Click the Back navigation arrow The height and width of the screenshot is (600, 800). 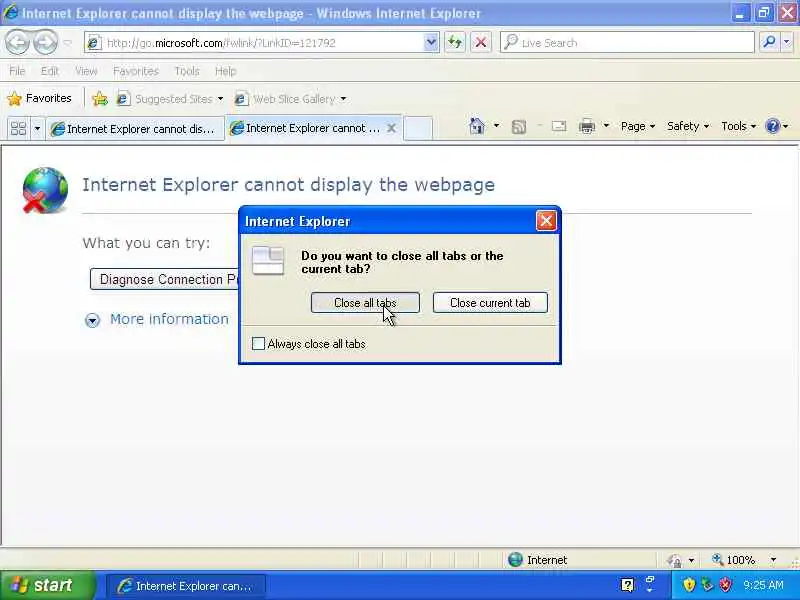pyautogui.click(x=18, y=42)
